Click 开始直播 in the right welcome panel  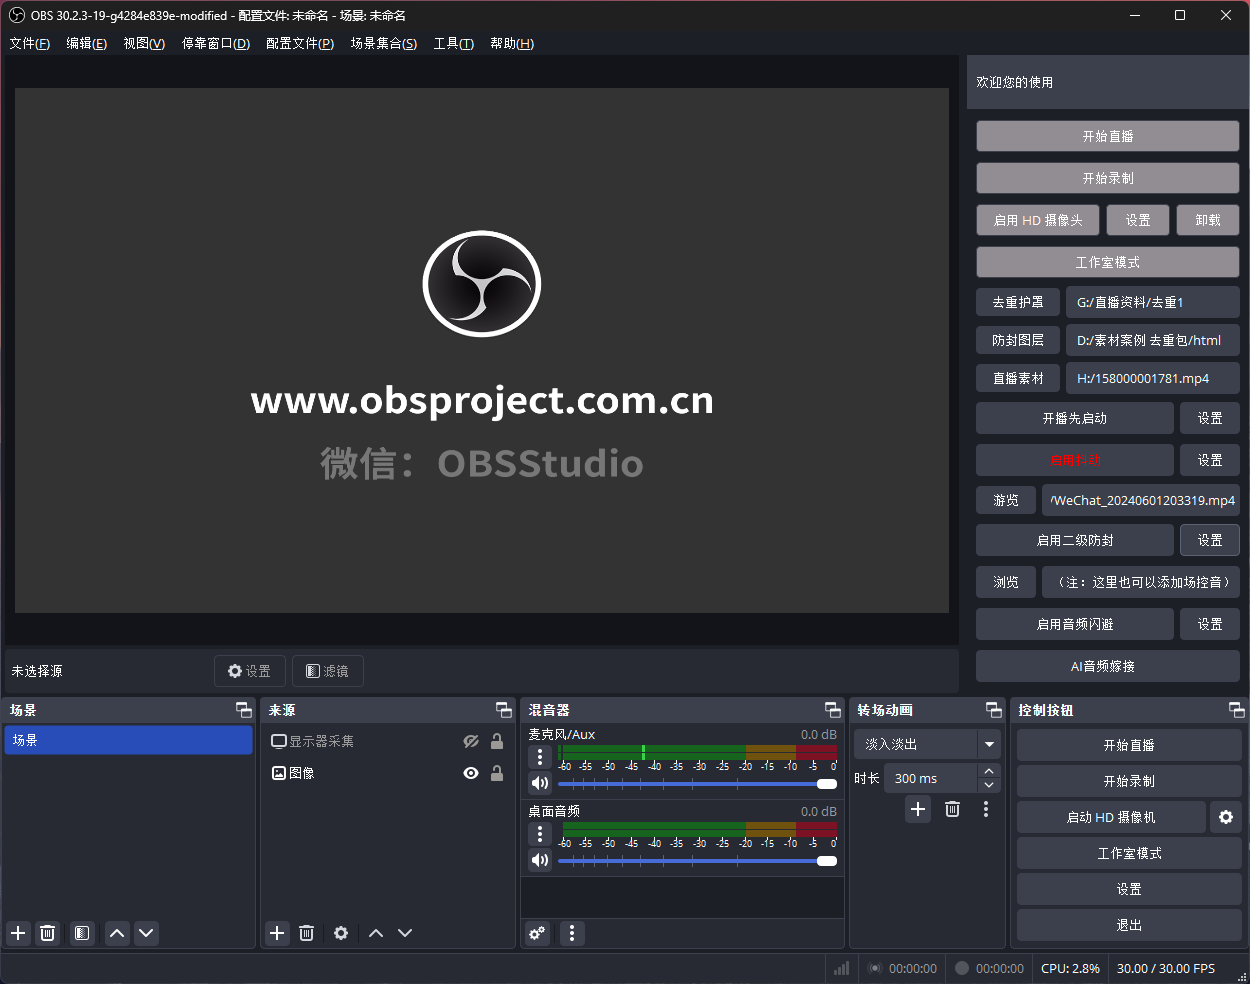1108,136
